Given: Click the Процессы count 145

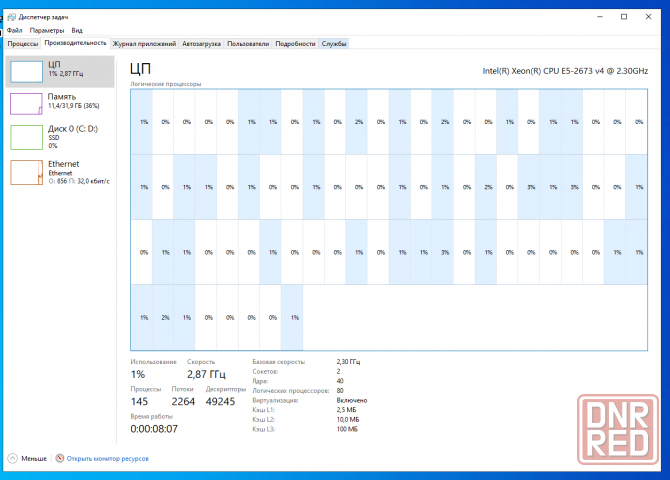Looking at the screenshot, I should (x=139, y=401).
